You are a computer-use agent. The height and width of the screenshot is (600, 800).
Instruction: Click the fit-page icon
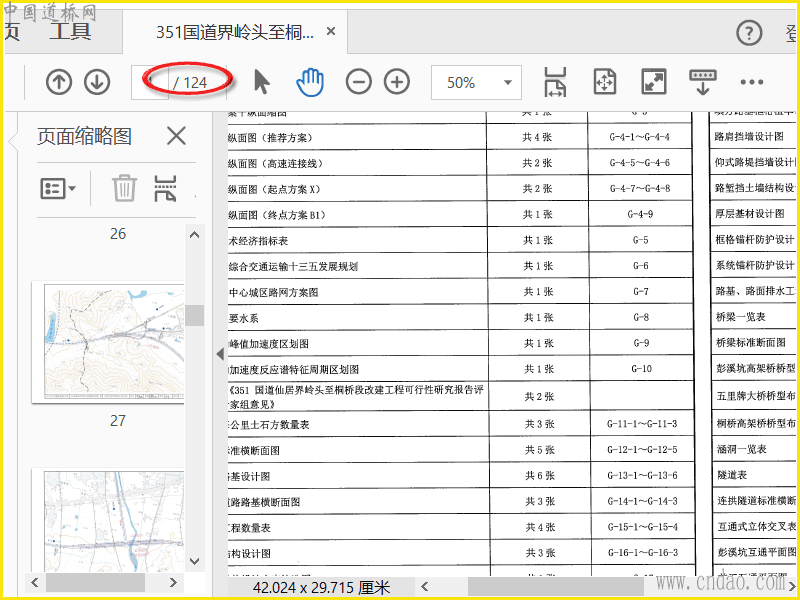[605, 82]
